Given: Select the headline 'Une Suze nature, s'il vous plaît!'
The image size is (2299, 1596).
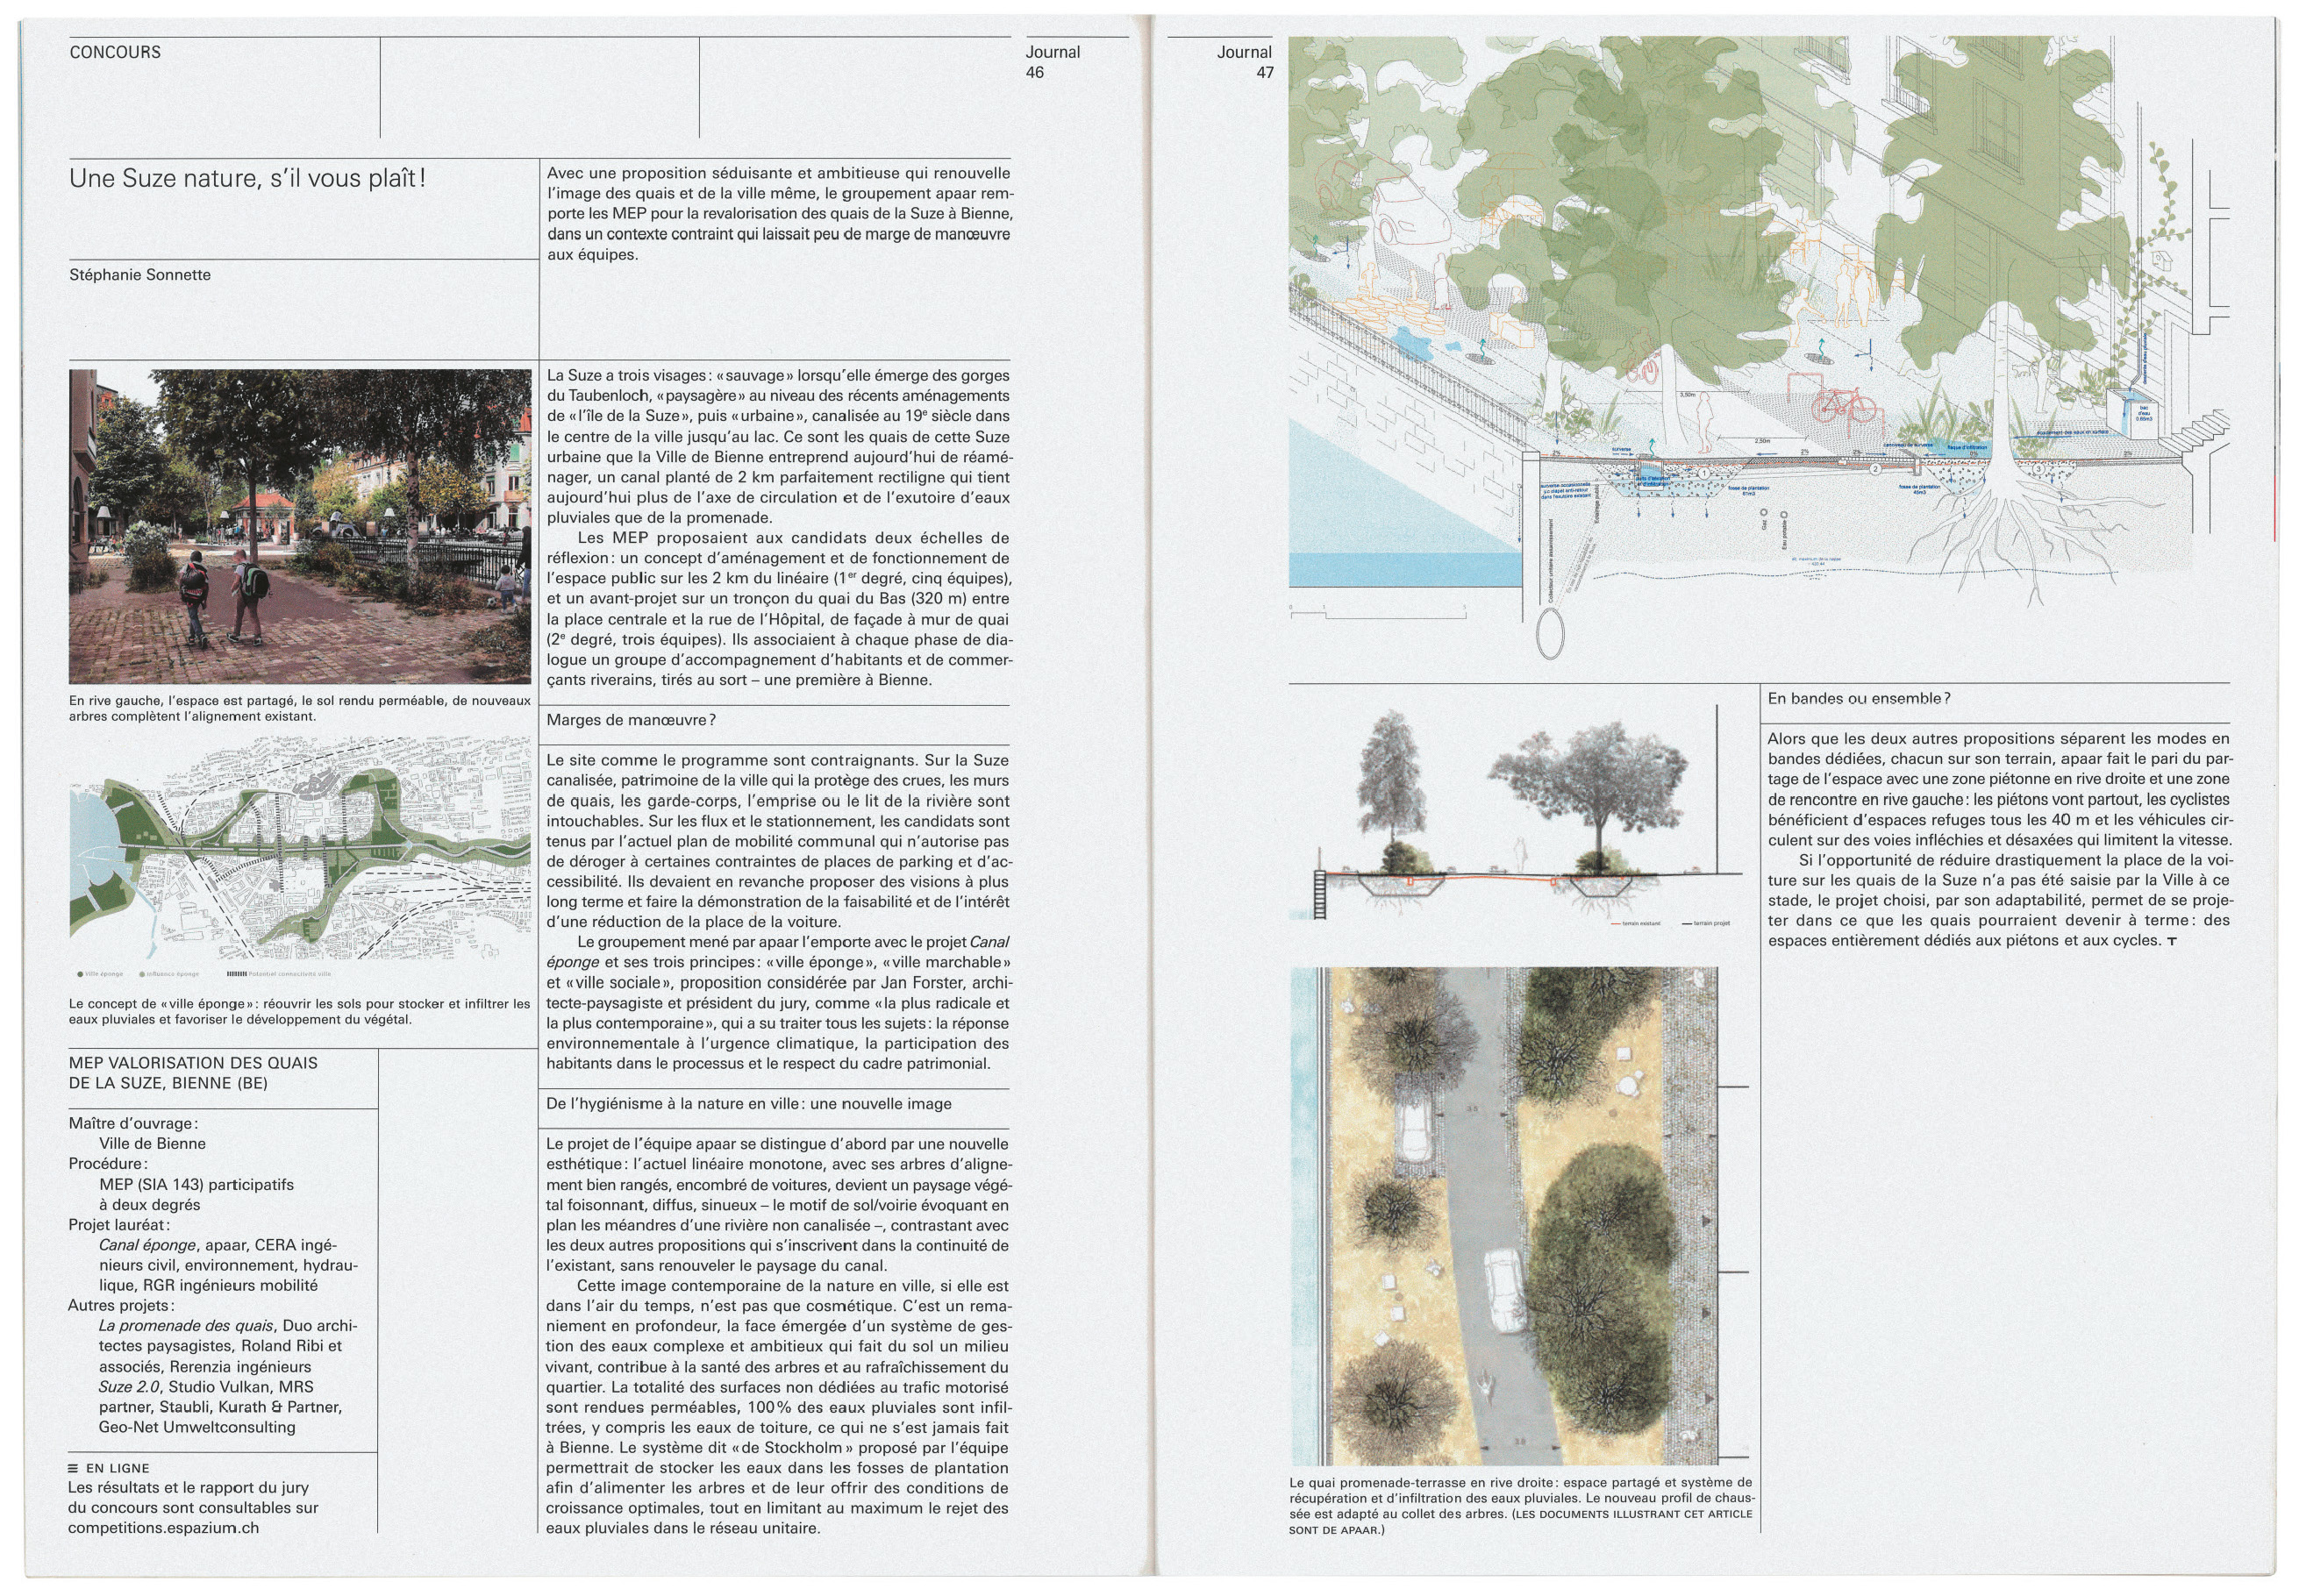Looking at the screenshot, I should click(x=247, y=178).
